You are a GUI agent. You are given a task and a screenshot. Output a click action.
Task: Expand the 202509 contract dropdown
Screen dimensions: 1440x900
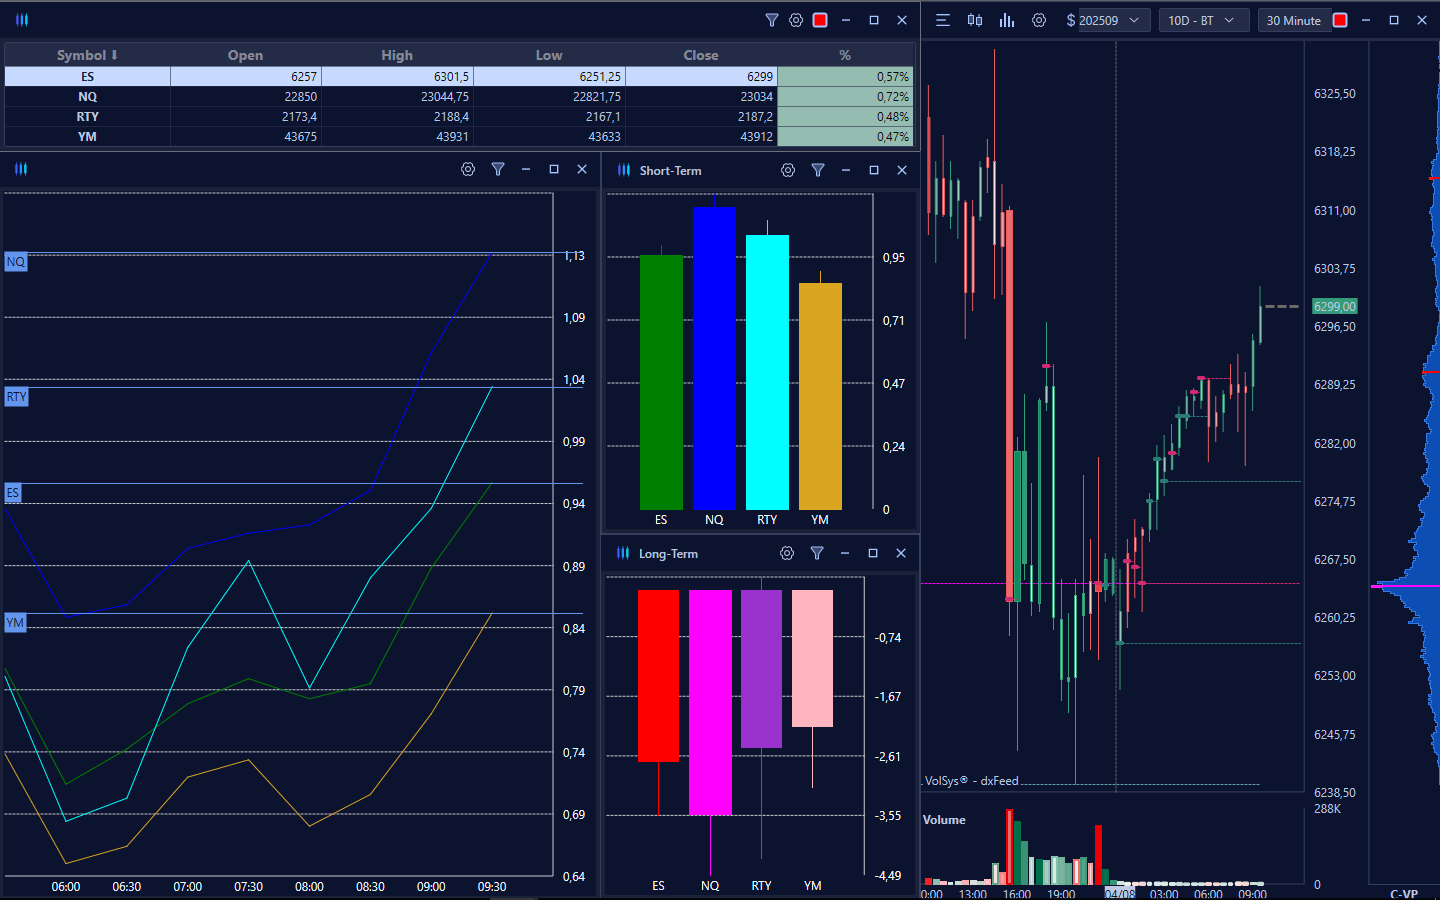pyautogui.click(x=1106, y=20)
